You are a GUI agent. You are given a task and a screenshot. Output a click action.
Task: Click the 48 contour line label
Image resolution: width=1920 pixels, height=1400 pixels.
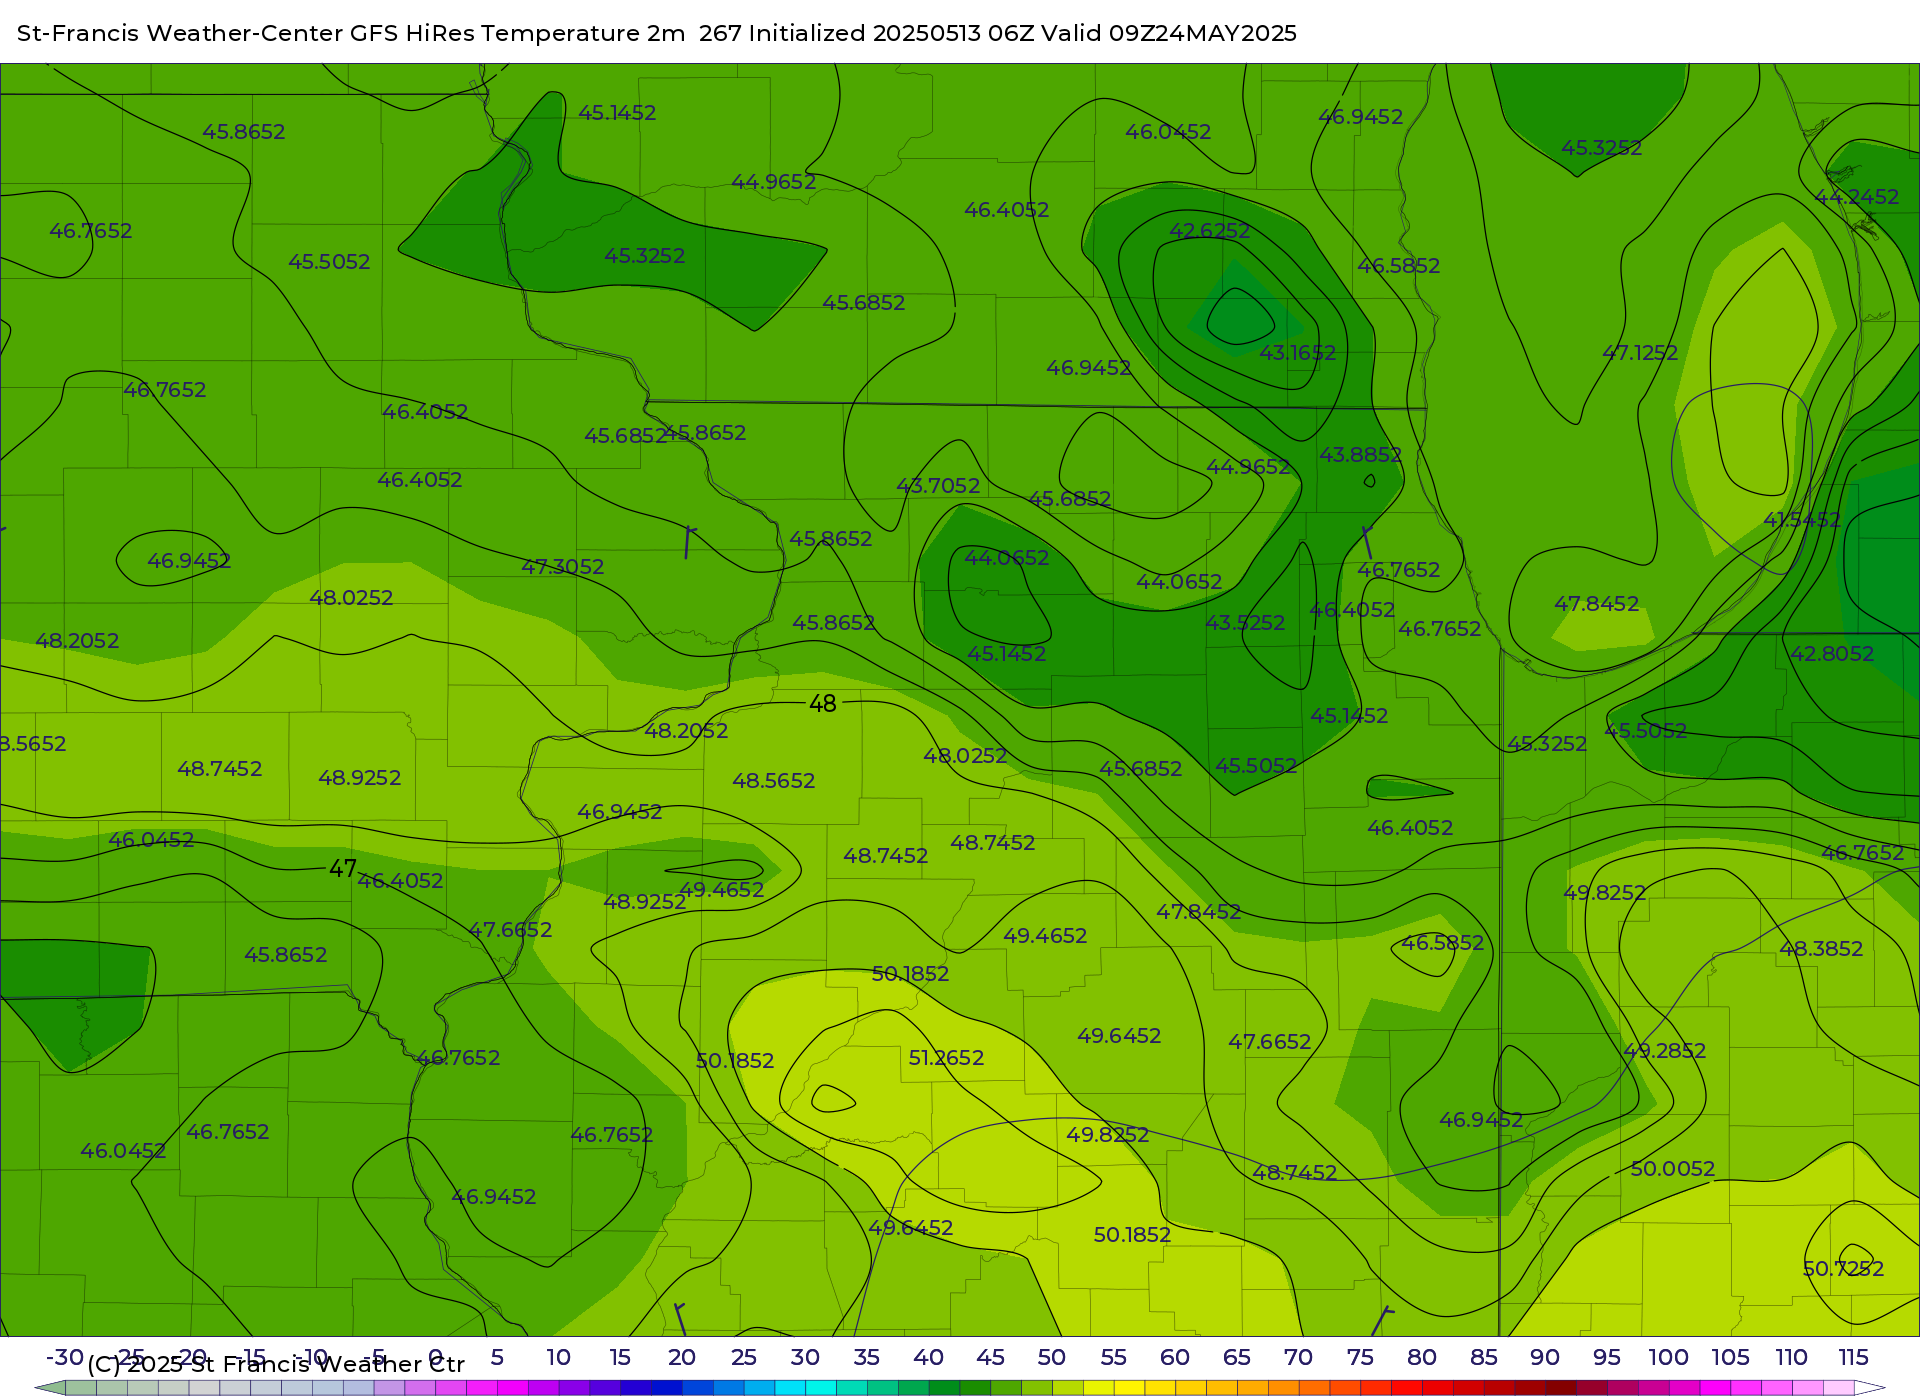(x=822, y=704)
